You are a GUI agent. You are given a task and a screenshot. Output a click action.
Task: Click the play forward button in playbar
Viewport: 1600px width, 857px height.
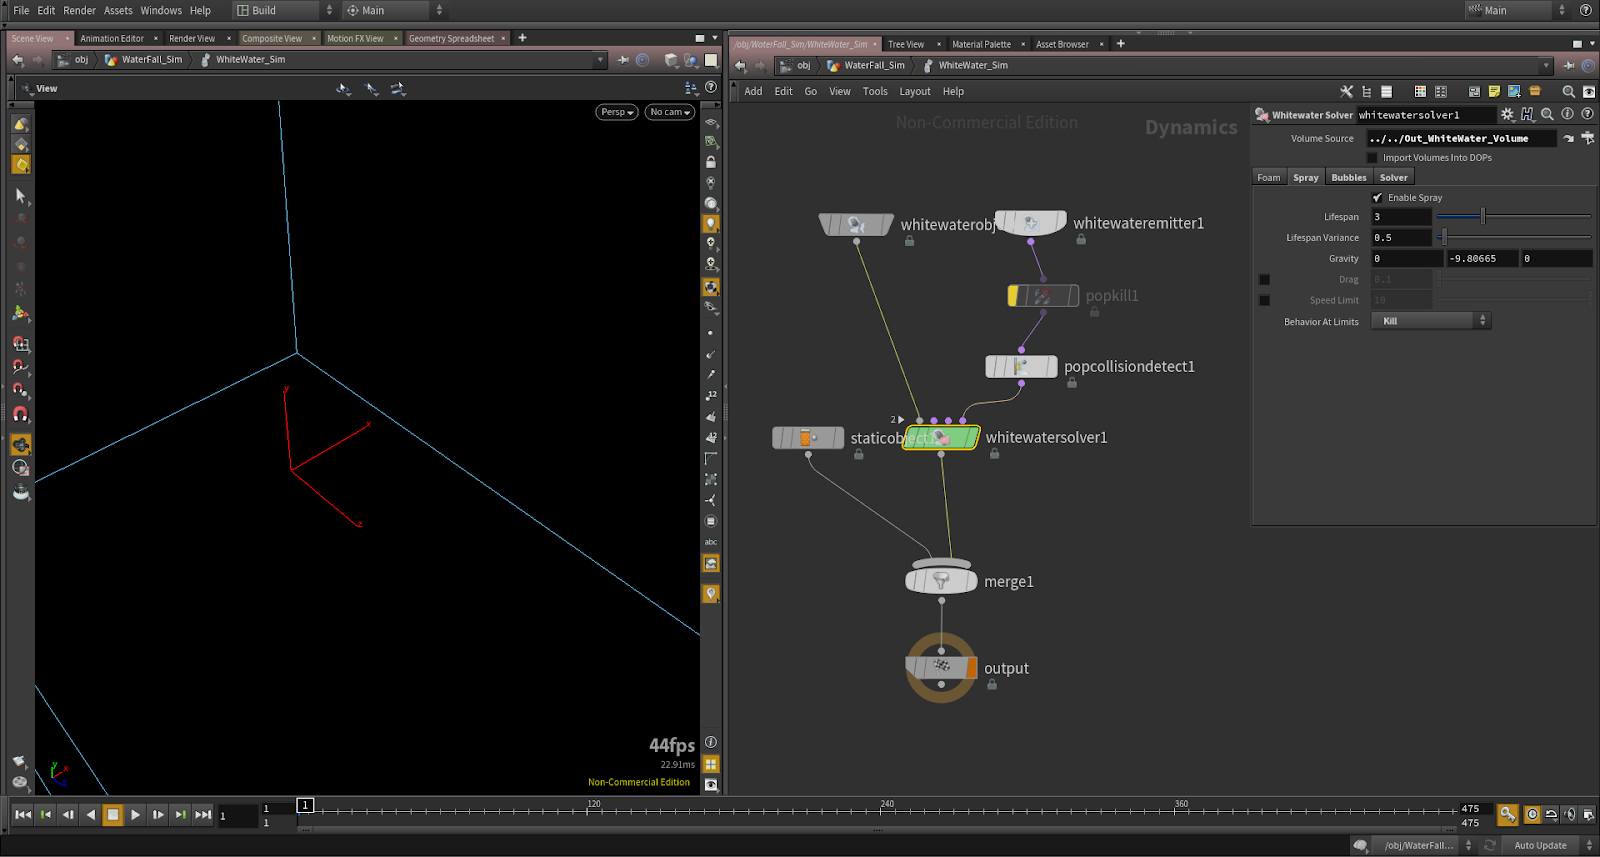[135, 815]
